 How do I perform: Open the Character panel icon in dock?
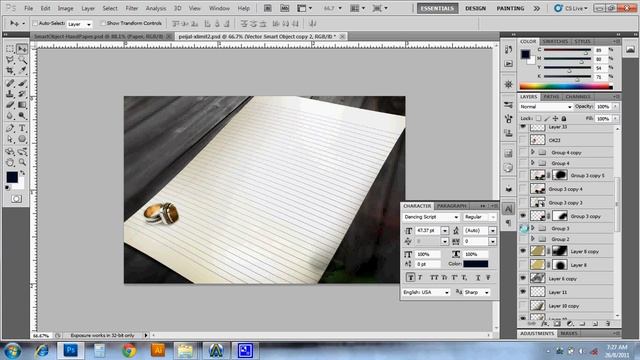[x=508, y=209]
